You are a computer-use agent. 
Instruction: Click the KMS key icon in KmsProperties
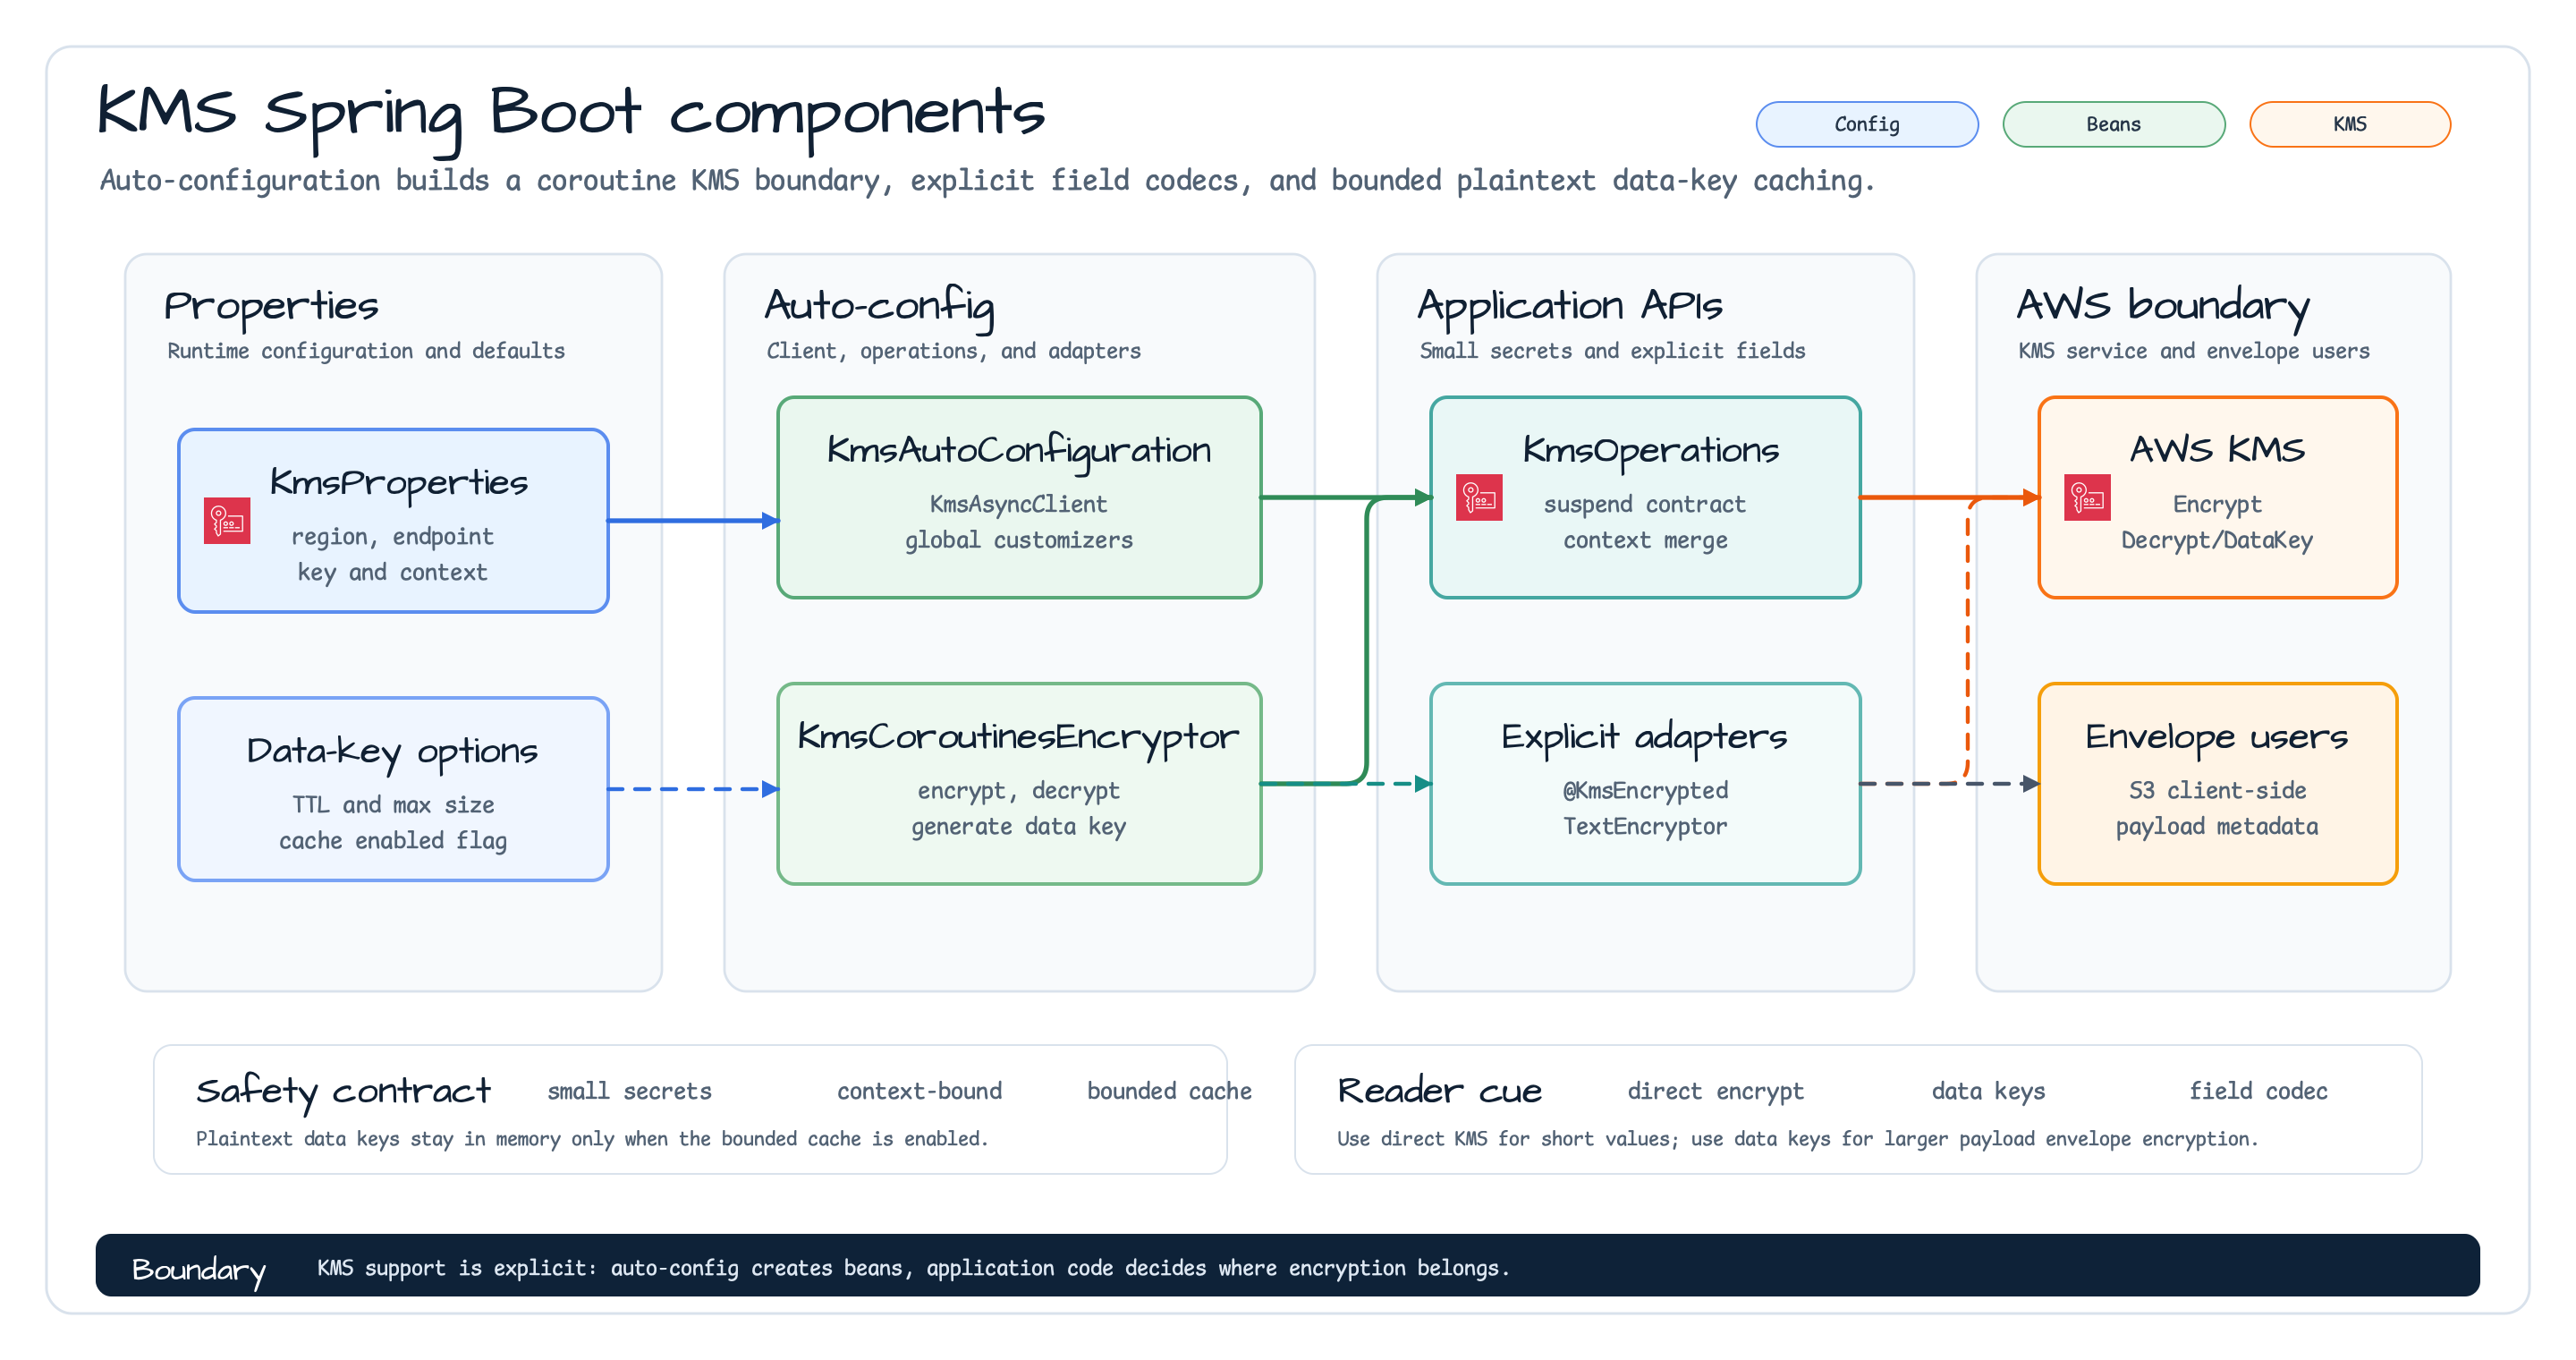[x=227, y=521]
